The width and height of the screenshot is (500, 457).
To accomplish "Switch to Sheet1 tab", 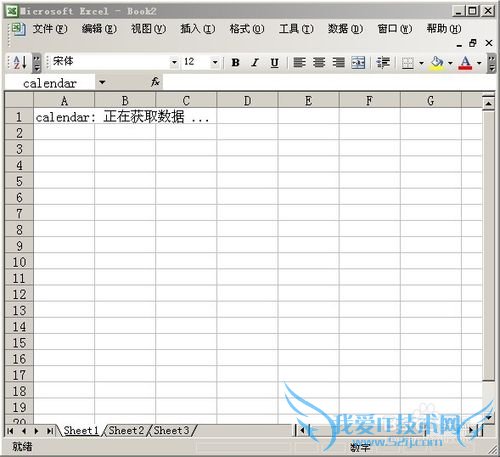I will 81,430.
